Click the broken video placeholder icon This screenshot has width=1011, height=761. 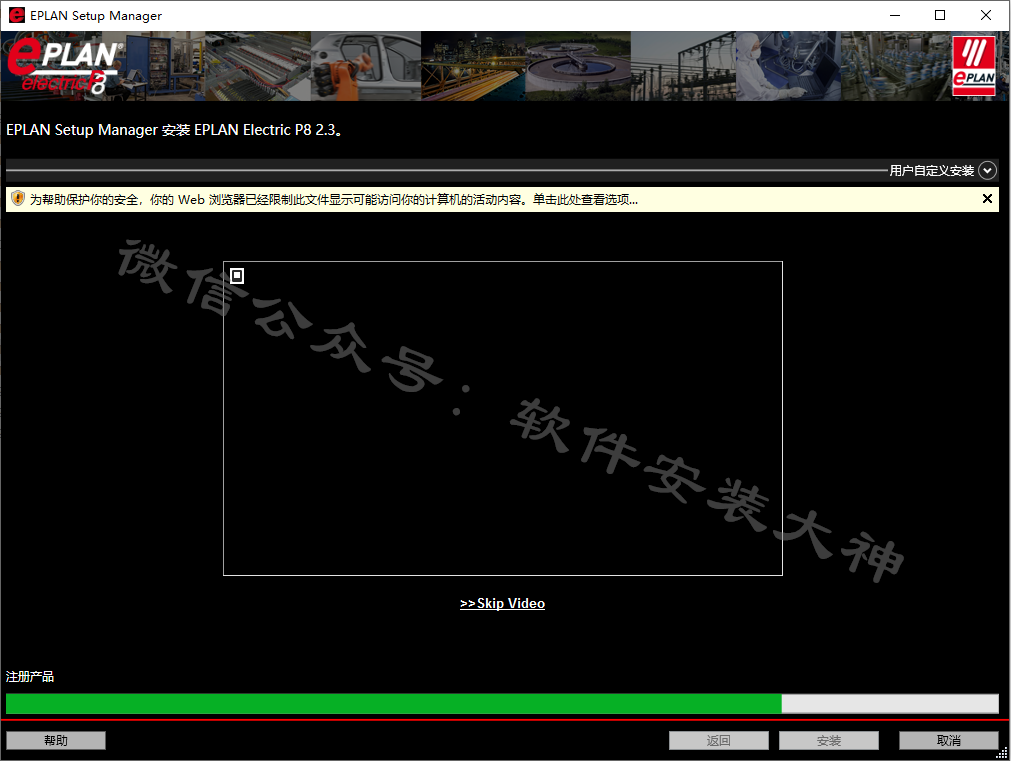(x=237, y=276)
